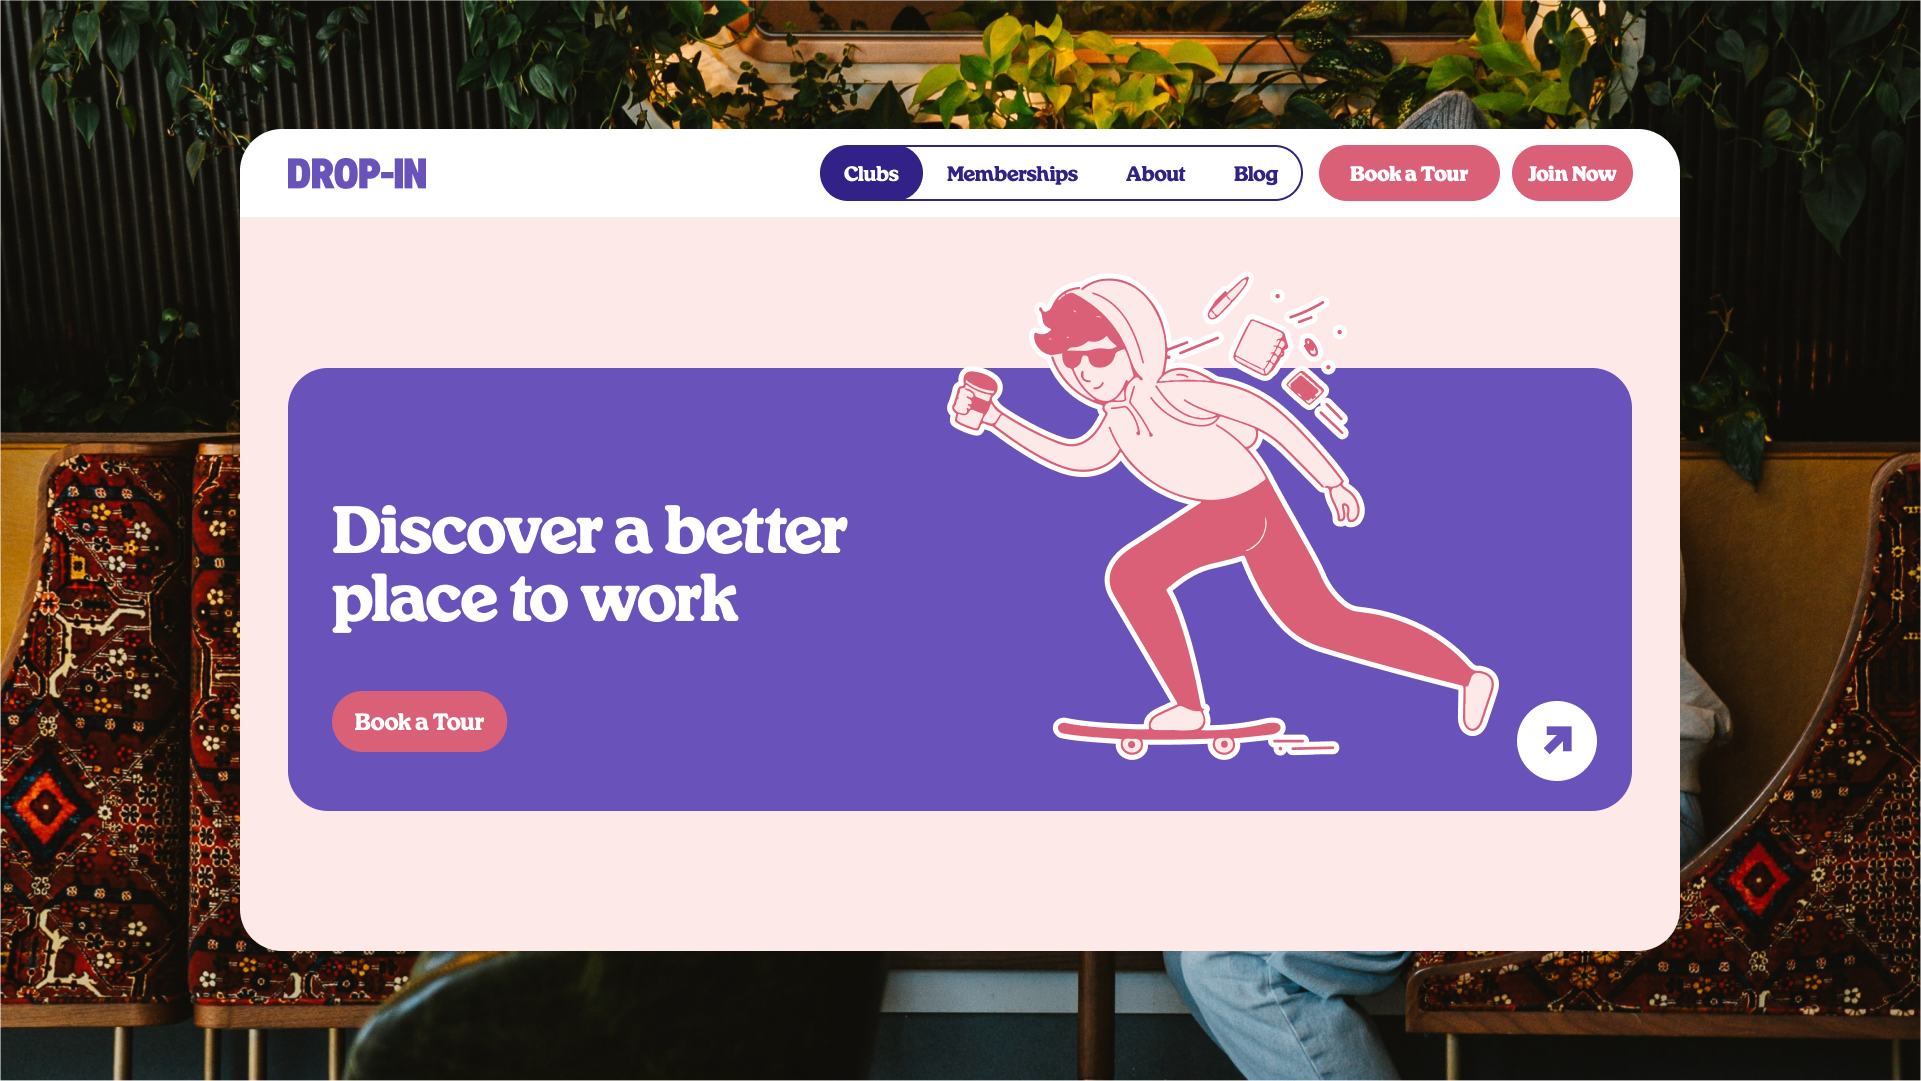Image resolution: width=1921 pixels, height=1081 pixels.
Task: Click the coffee cup in skater's hand
Action: pyautogui.click(x=975, y=399)
